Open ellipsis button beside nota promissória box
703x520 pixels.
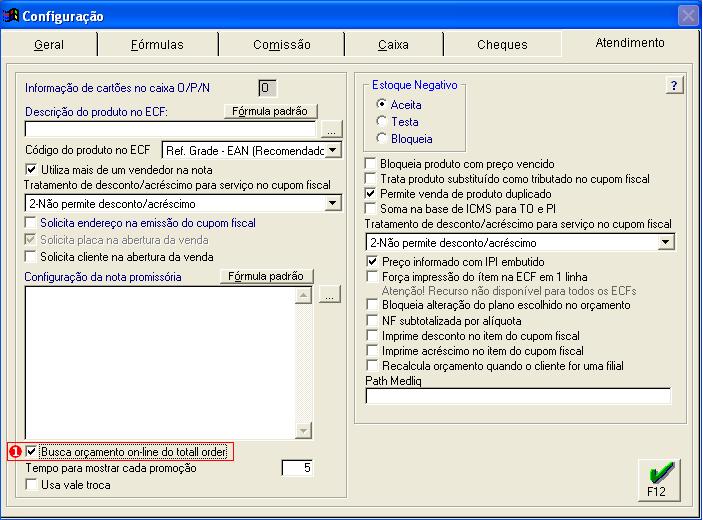point(330,295)
